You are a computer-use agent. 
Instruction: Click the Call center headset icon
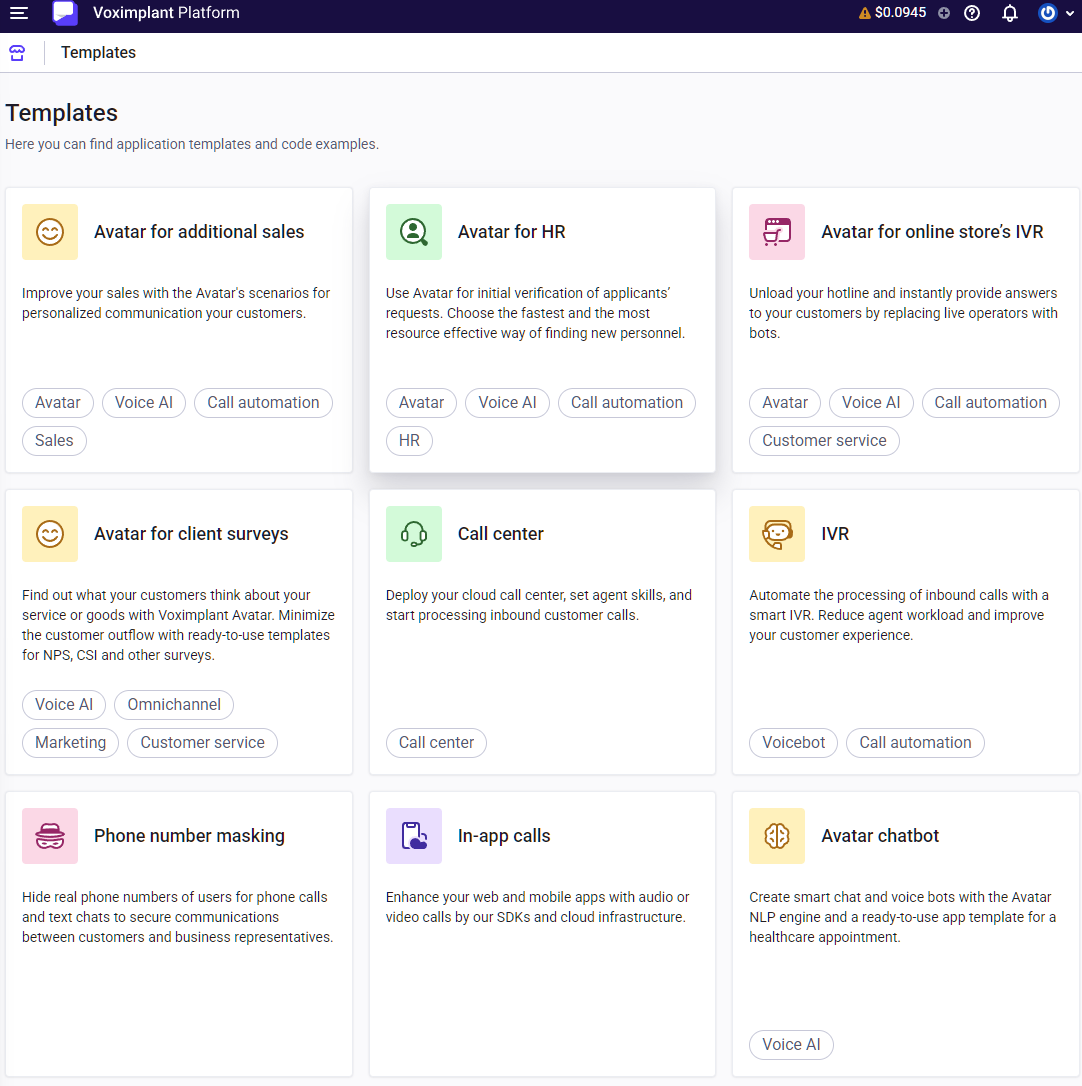point(413,534)
